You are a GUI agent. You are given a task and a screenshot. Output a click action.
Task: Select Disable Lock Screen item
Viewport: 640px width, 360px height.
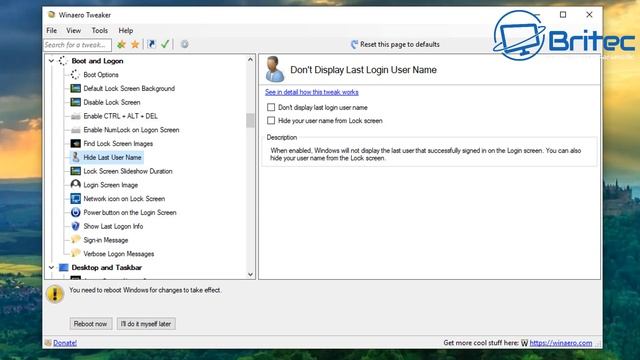tap(112, 102)
